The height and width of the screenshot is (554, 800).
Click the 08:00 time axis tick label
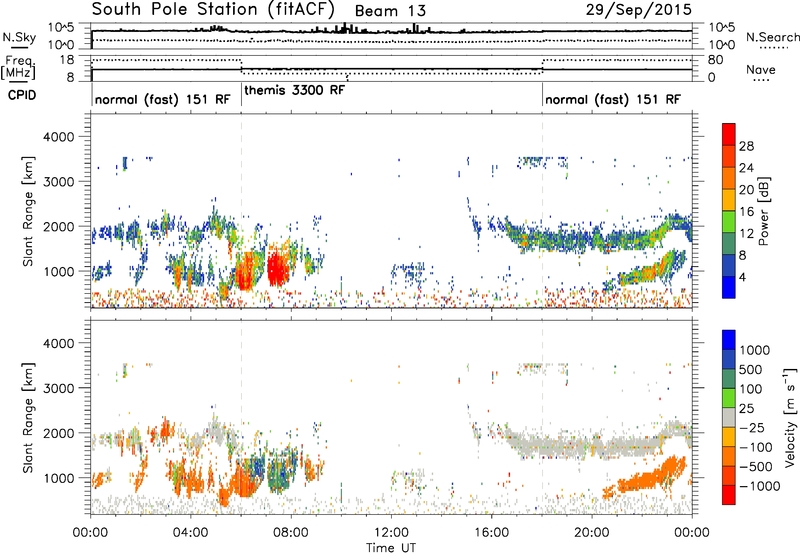[291, 533]
